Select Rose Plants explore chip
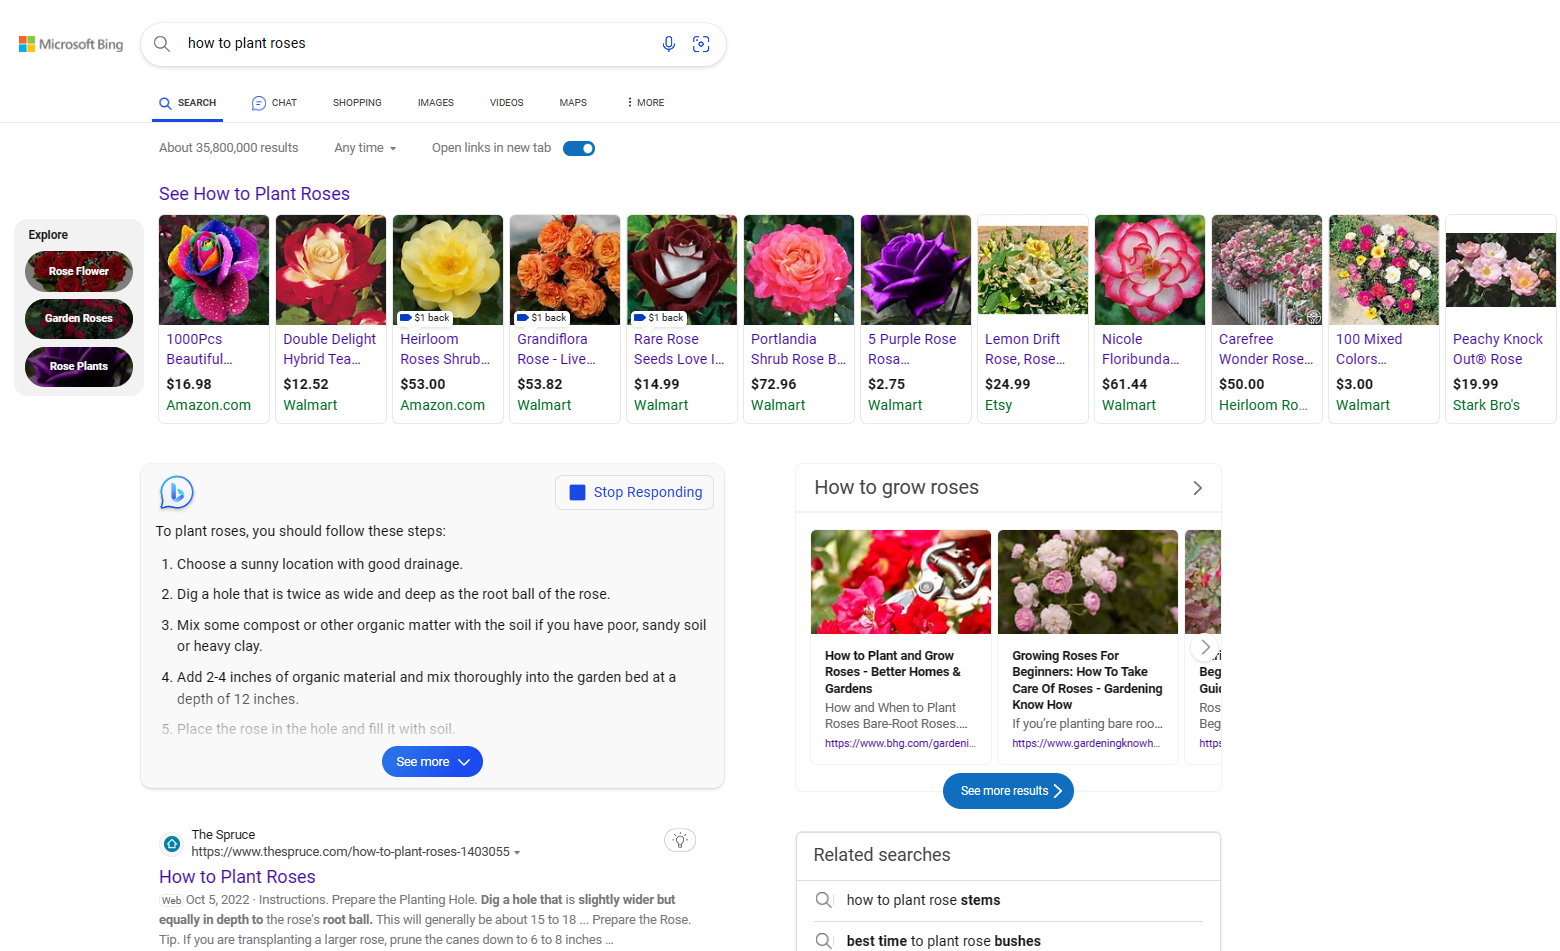The image size is (1560, 951). (79, 367)
